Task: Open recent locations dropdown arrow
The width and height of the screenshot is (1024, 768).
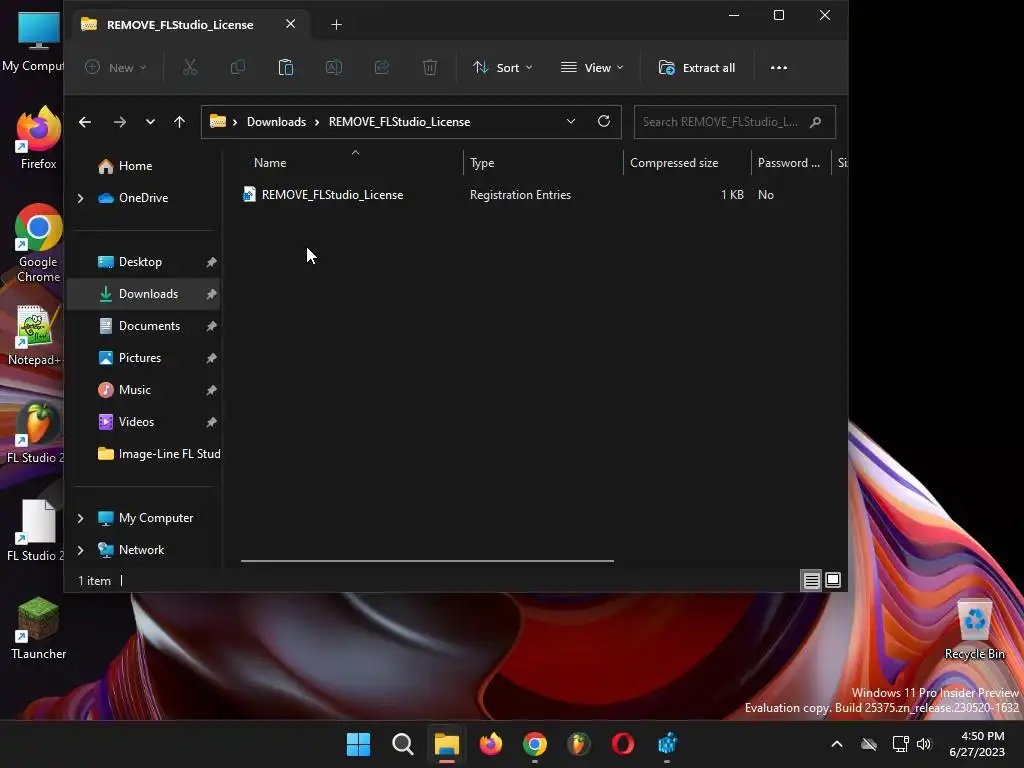Action: click(x=150, y=121)
